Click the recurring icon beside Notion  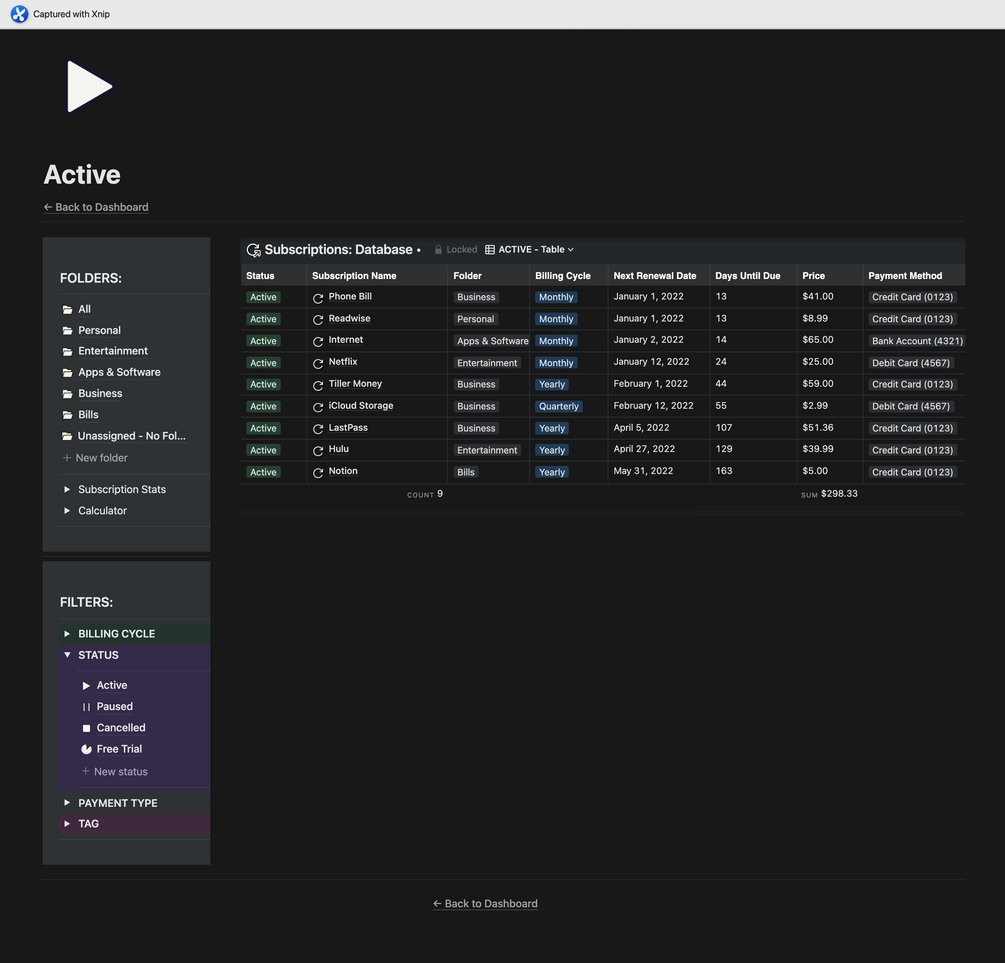coord(318,473)
